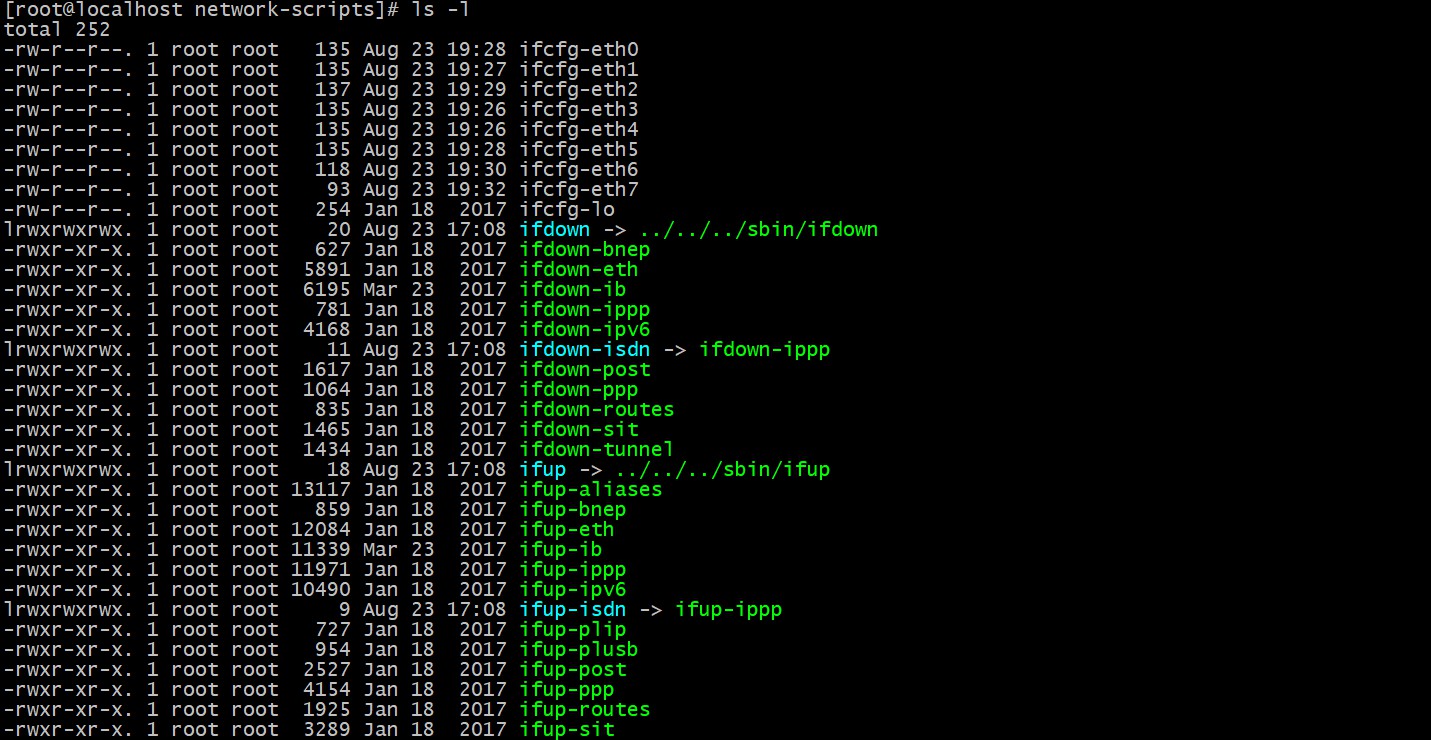Click file size 13117 of ifup-aliases
Screen dimensions: 1431x740
[x=321, y=490]
